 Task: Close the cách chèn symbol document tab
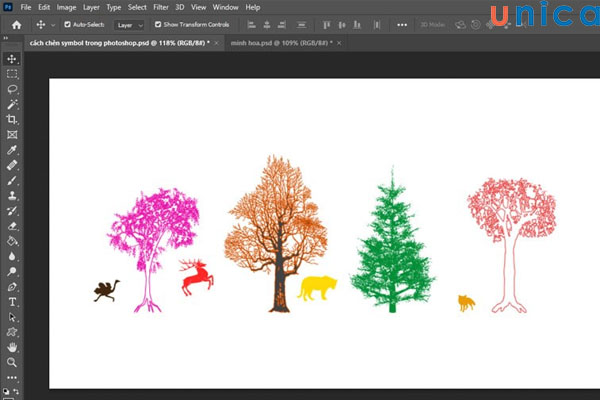tap(216, 44)
